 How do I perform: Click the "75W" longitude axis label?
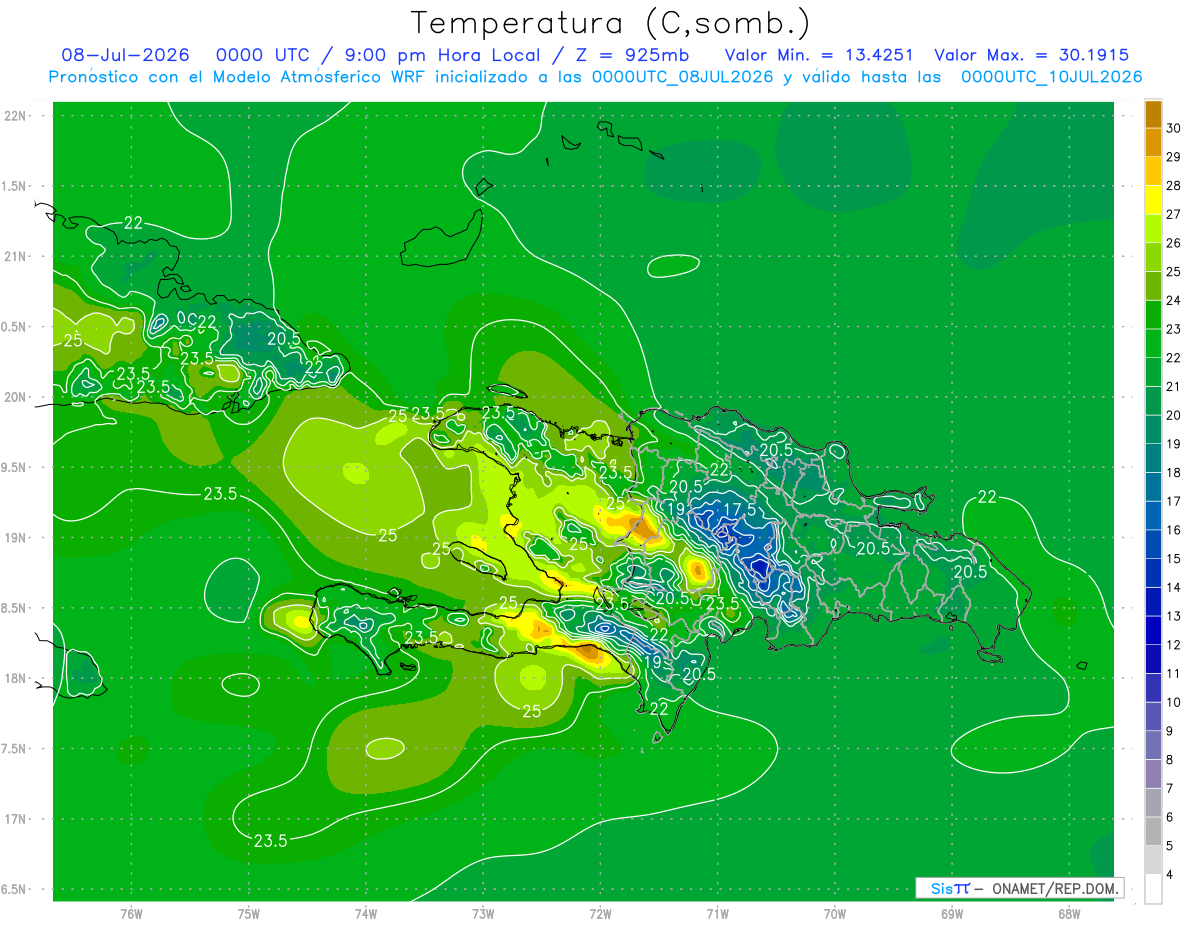point(249,914)
